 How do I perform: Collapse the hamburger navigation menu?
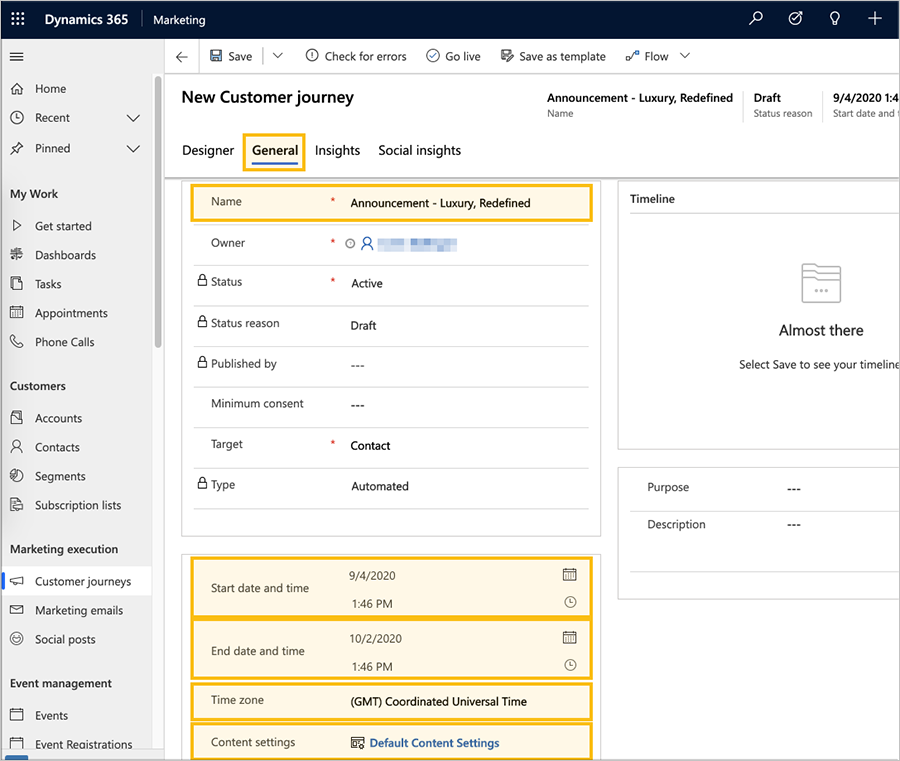pyautogui.click(x=17, y=57)
